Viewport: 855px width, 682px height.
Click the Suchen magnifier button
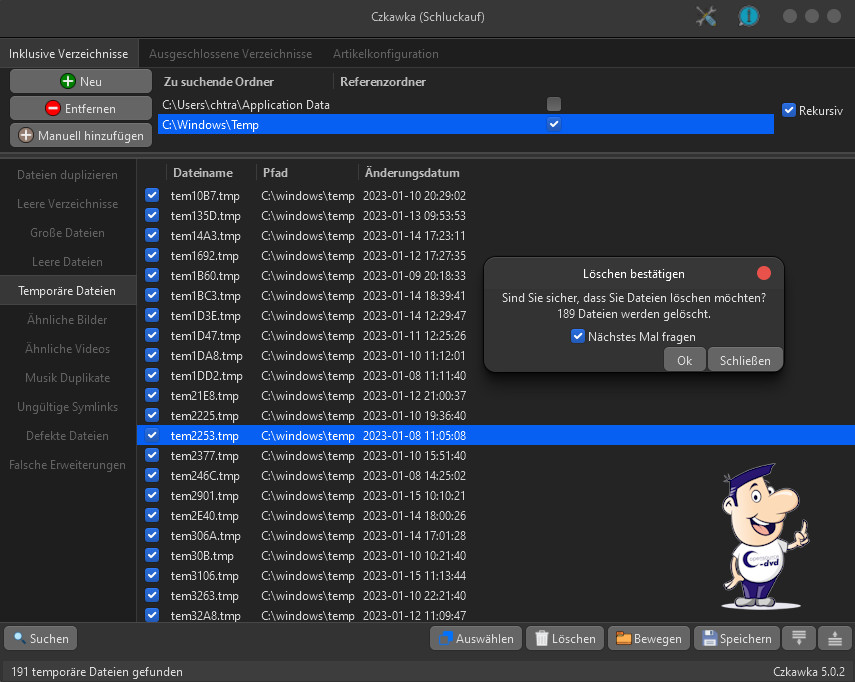[40, 638]
